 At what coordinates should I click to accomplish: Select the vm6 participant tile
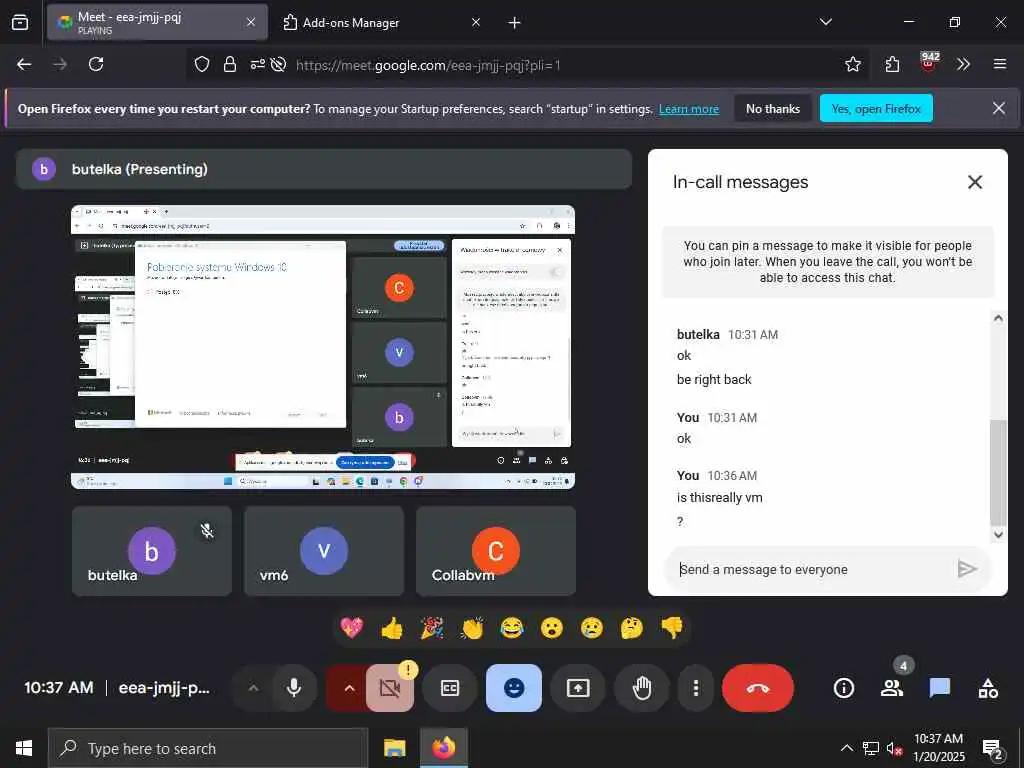324,551
